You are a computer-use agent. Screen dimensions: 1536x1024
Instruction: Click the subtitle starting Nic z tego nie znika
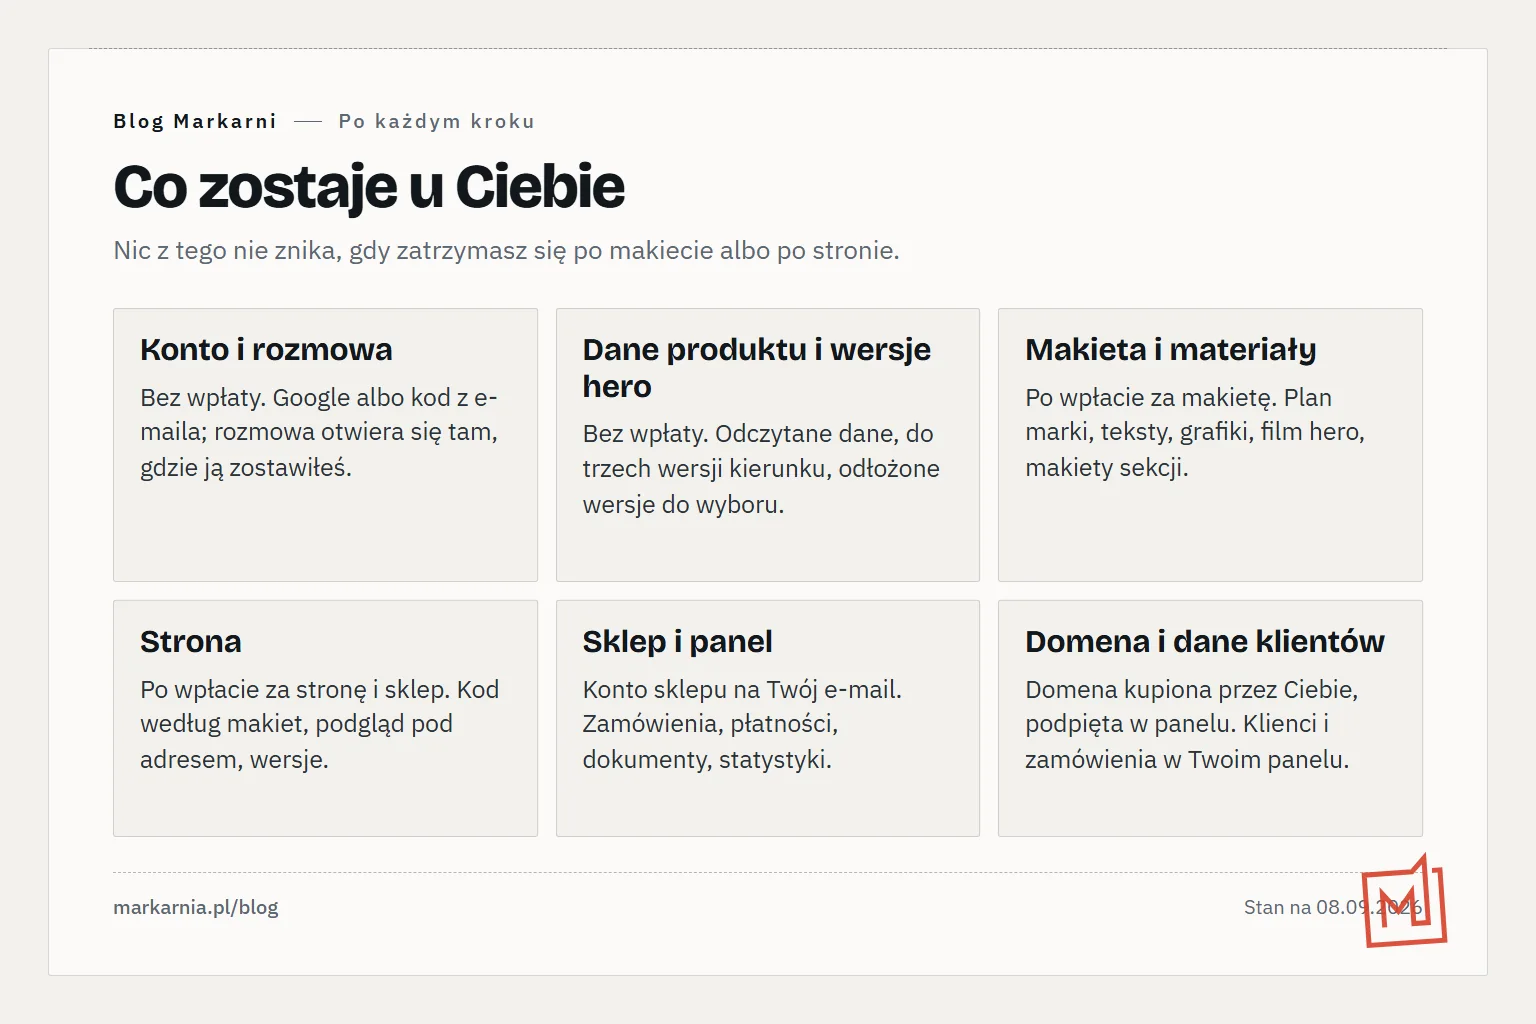507,250
